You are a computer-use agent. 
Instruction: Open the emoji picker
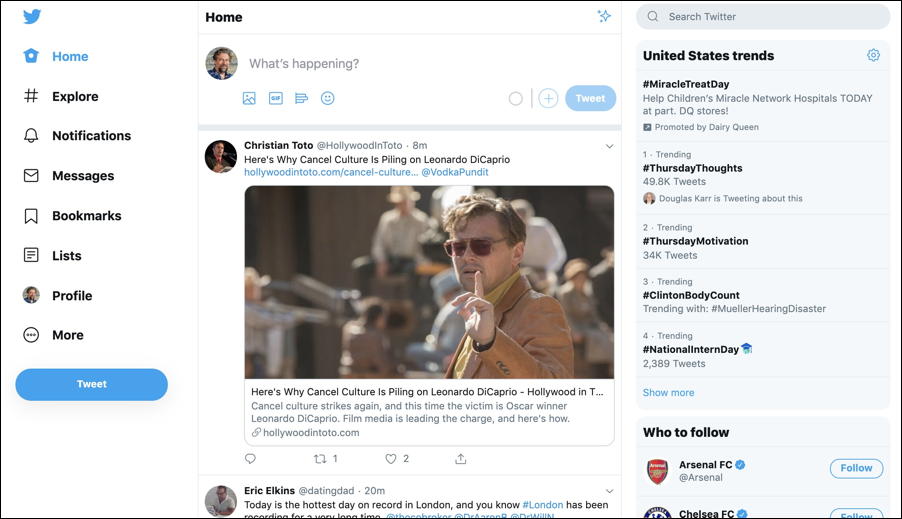pos(327,98)
